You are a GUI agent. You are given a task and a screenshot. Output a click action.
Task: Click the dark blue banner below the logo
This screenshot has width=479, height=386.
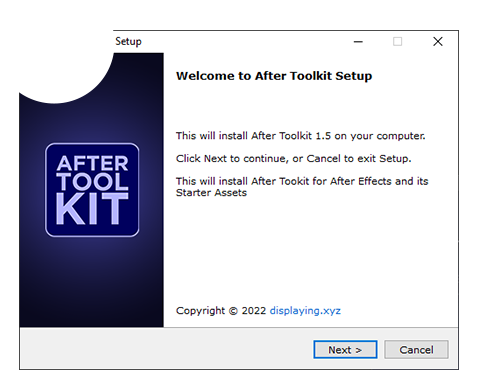[92, 282]
